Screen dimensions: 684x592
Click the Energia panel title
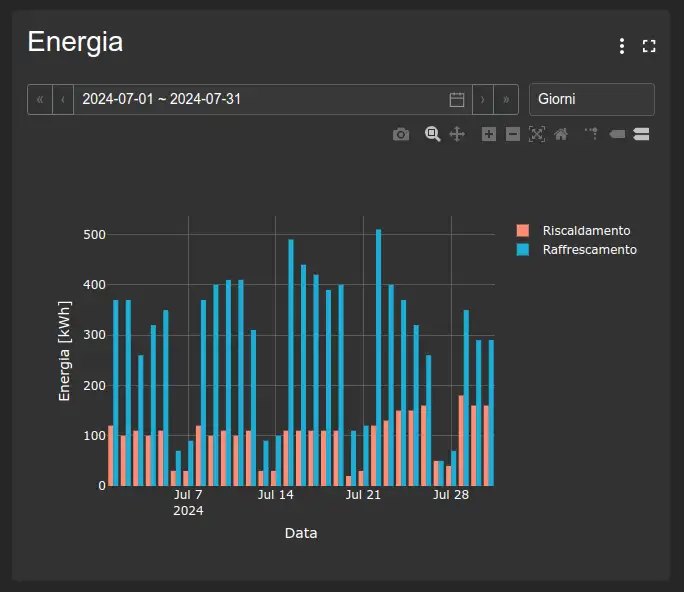(75, 42)
